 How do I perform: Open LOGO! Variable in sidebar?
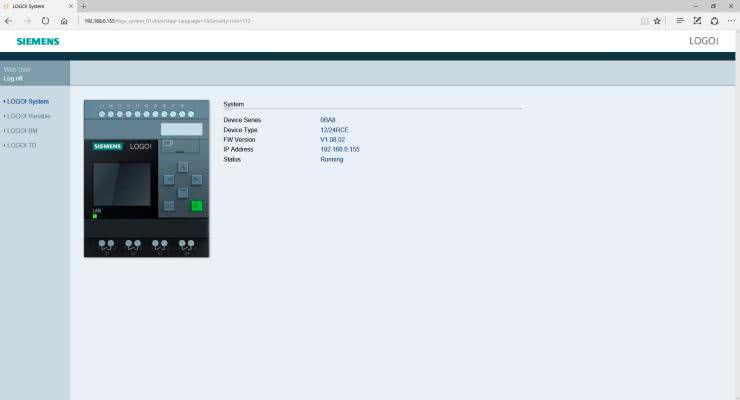point(28,116)
